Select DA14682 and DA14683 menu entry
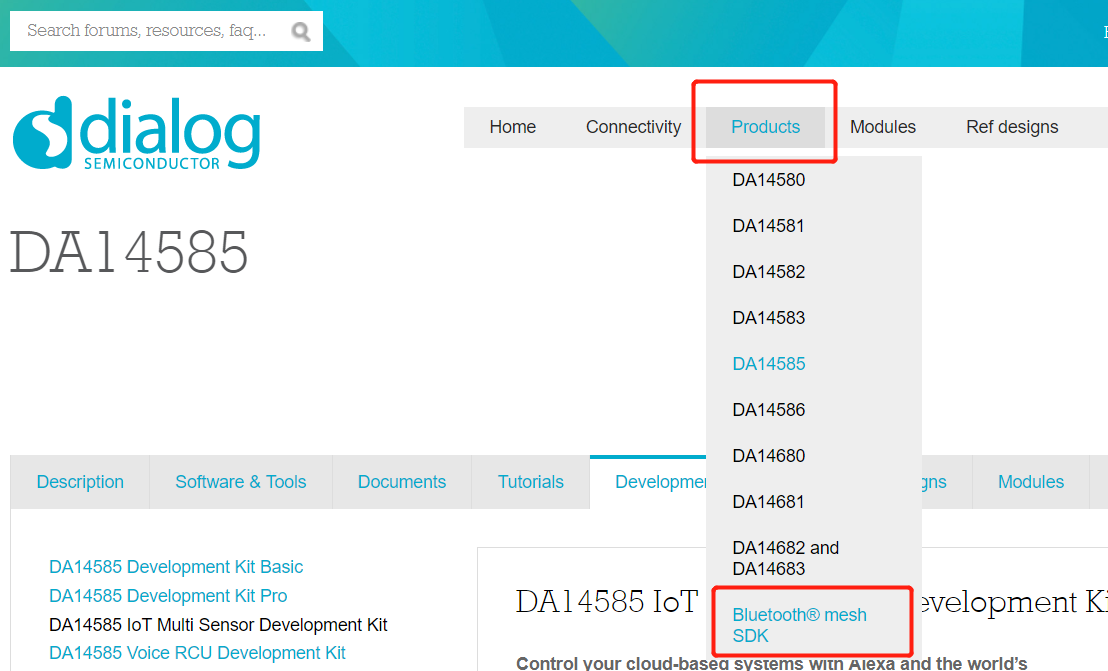This screenshot has height=671, width=1108. click(x=786, y=558)
